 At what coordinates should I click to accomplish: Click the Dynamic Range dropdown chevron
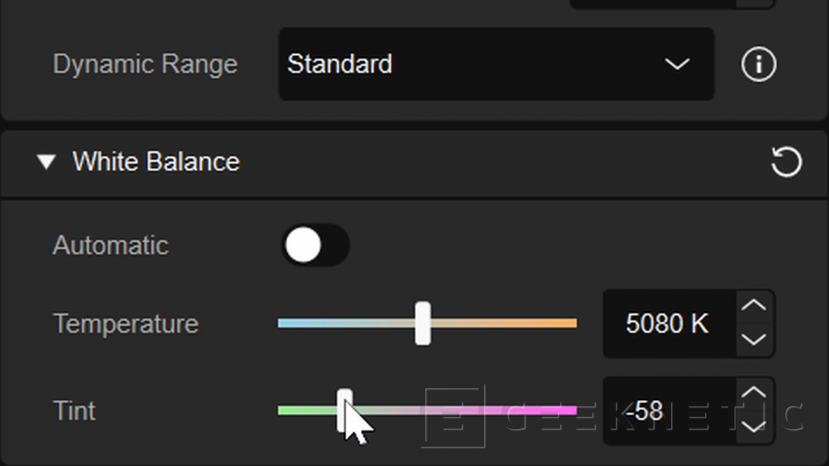[x=677, y=65]
